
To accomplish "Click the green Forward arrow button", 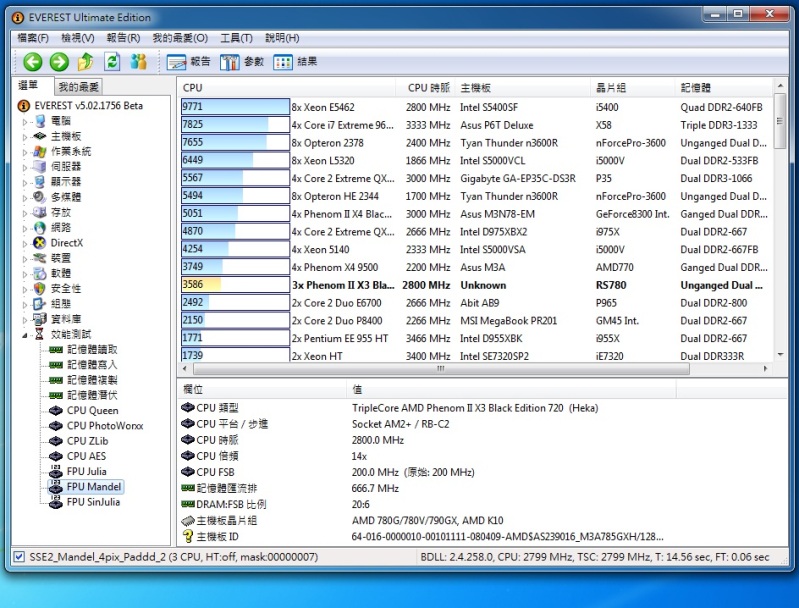I will [59, 62].
